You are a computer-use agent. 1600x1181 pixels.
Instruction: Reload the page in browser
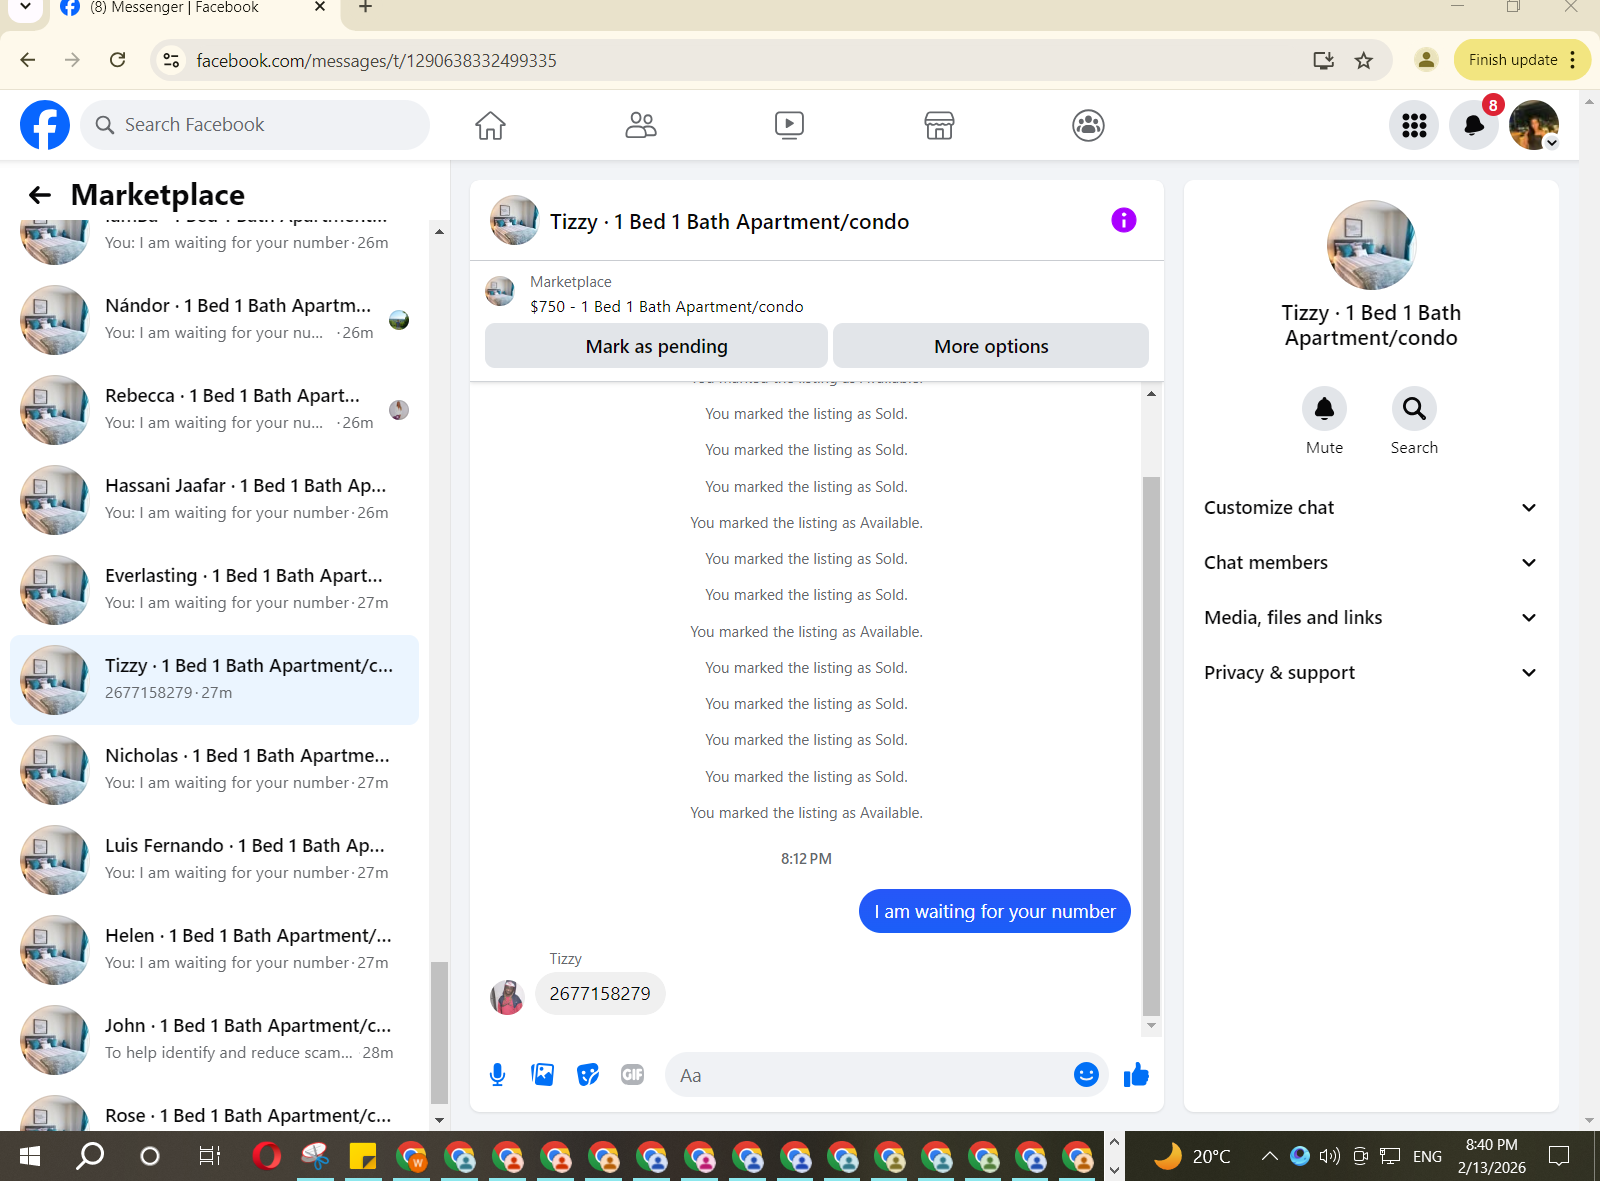pyautogui.click(x=118, y=60)
